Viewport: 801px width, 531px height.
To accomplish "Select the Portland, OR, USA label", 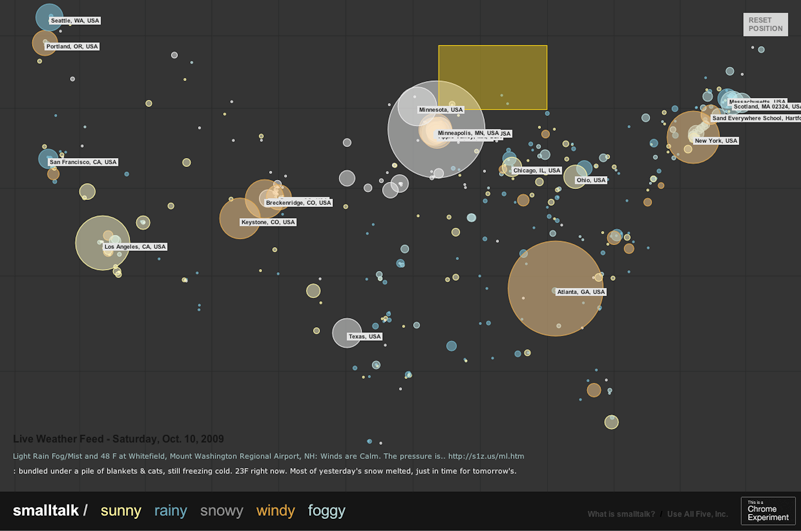I will tap(72, 46).
